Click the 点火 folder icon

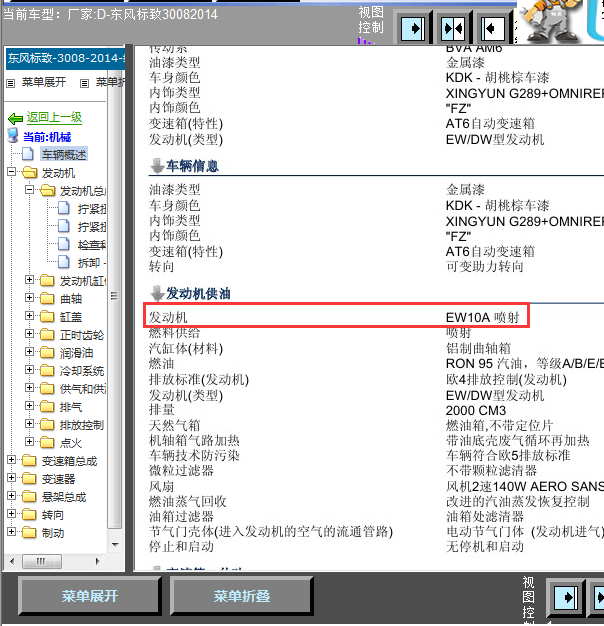tap(47, 442)
